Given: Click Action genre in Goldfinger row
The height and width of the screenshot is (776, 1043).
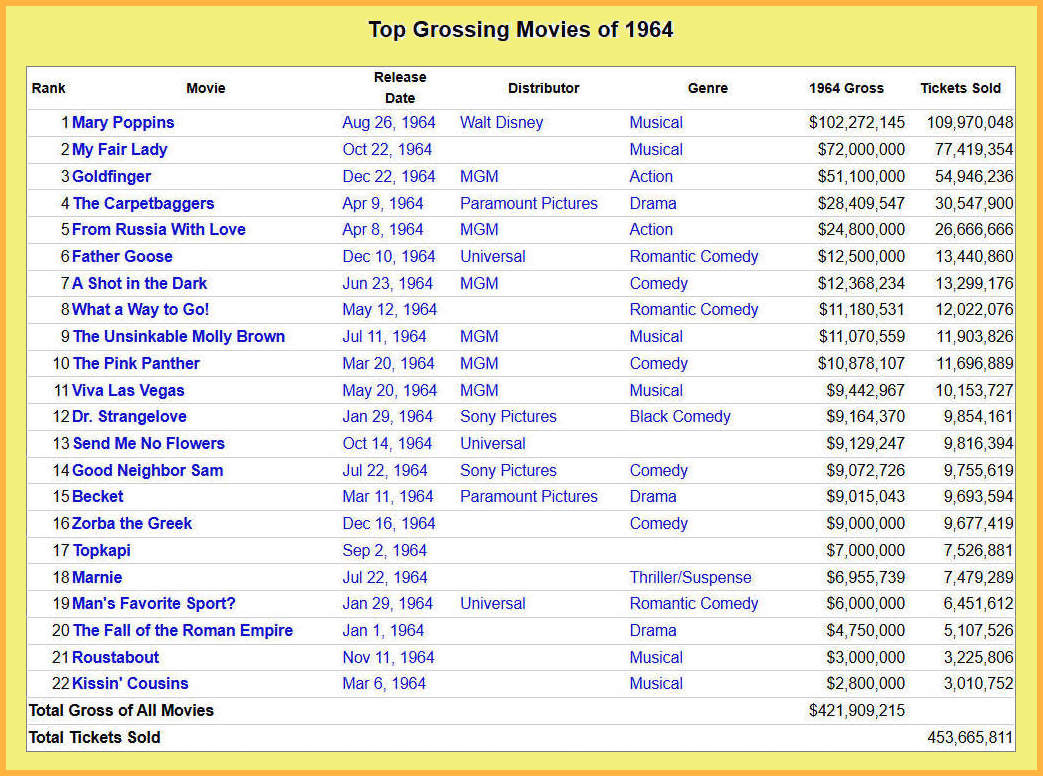Looking at the screenshot, I should [x=651, y=176].
